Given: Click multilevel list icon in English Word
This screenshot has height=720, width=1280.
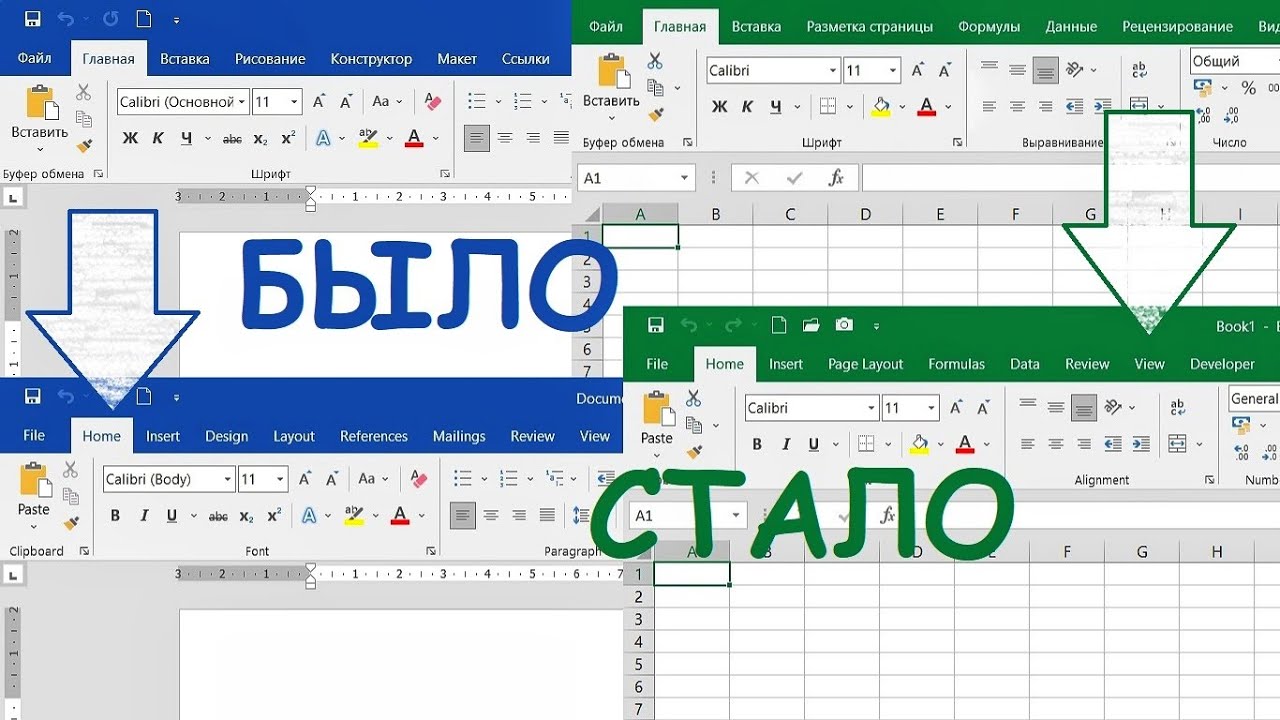Looking at the screenshot, I should coord(552,478).
